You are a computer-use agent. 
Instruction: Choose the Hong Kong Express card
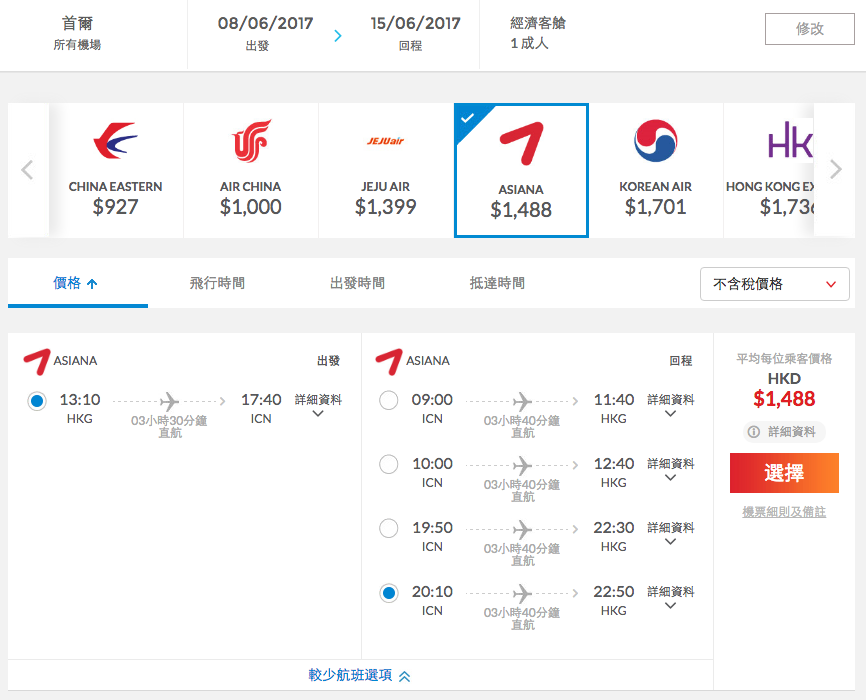point(769,170)
